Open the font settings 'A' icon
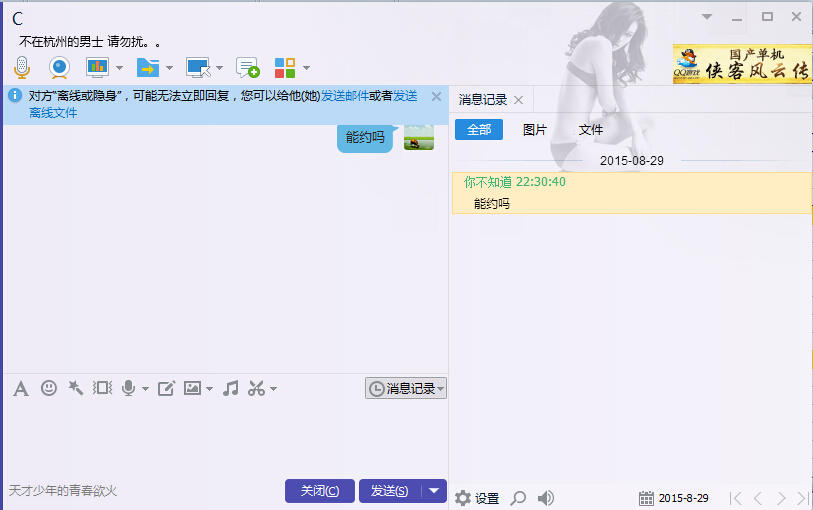Screen dimensions: 813x510 coord(20,389)
